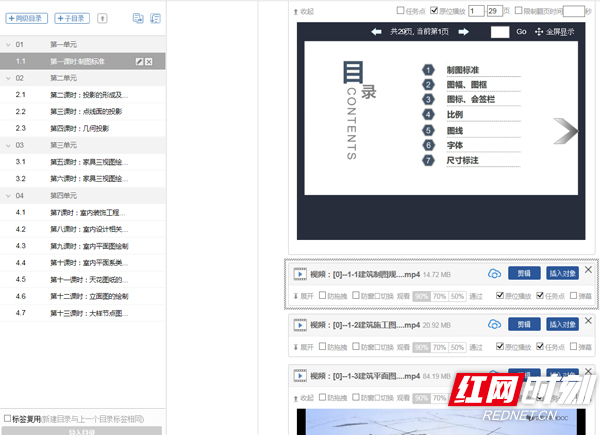Select chapter 4.6 第十二课时 立面图的绘制
The width and height of the screenshot is (600, 435).
pyautogui.click(x=83, y=296)
